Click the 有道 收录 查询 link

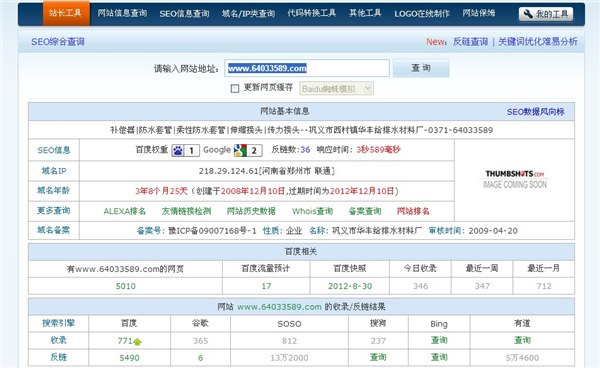click(x=522, y=340)
